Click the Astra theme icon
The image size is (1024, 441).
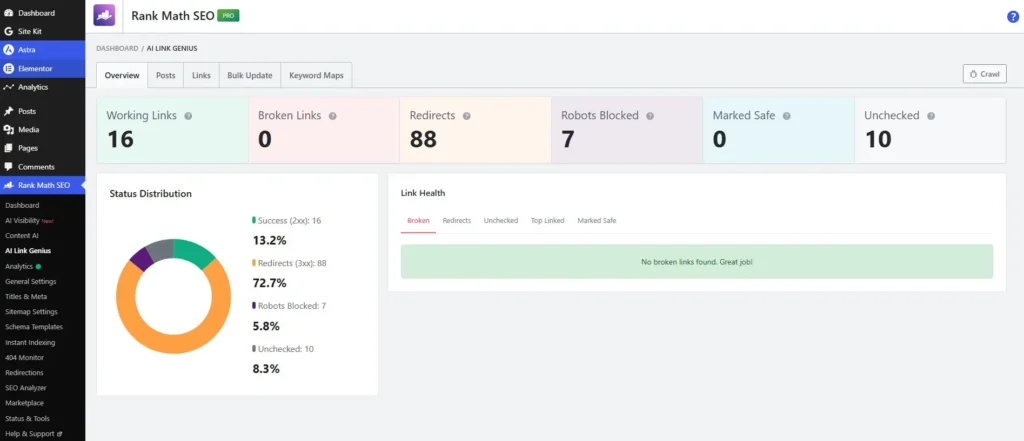pyautogui.click(x=8, y=50)
